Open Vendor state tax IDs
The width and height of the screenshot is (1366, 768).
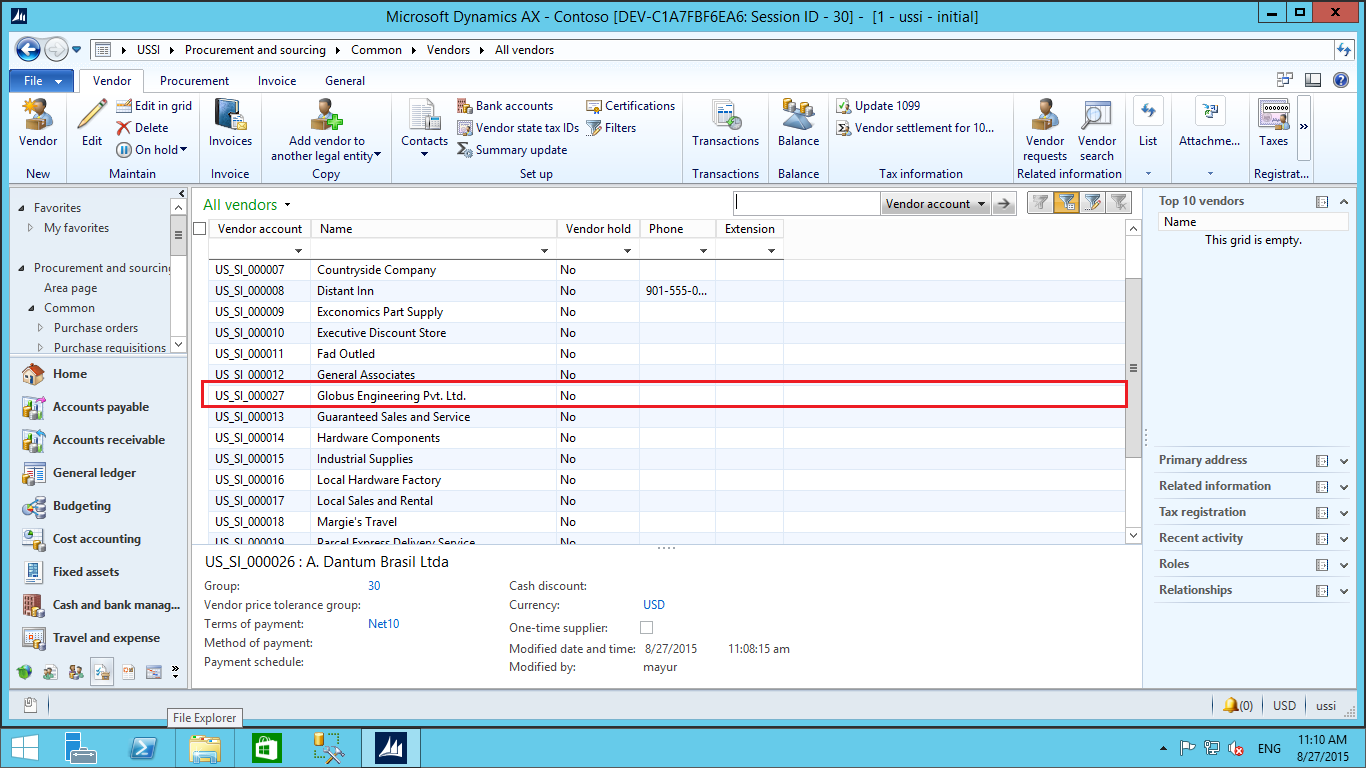(x=518, y=128)
